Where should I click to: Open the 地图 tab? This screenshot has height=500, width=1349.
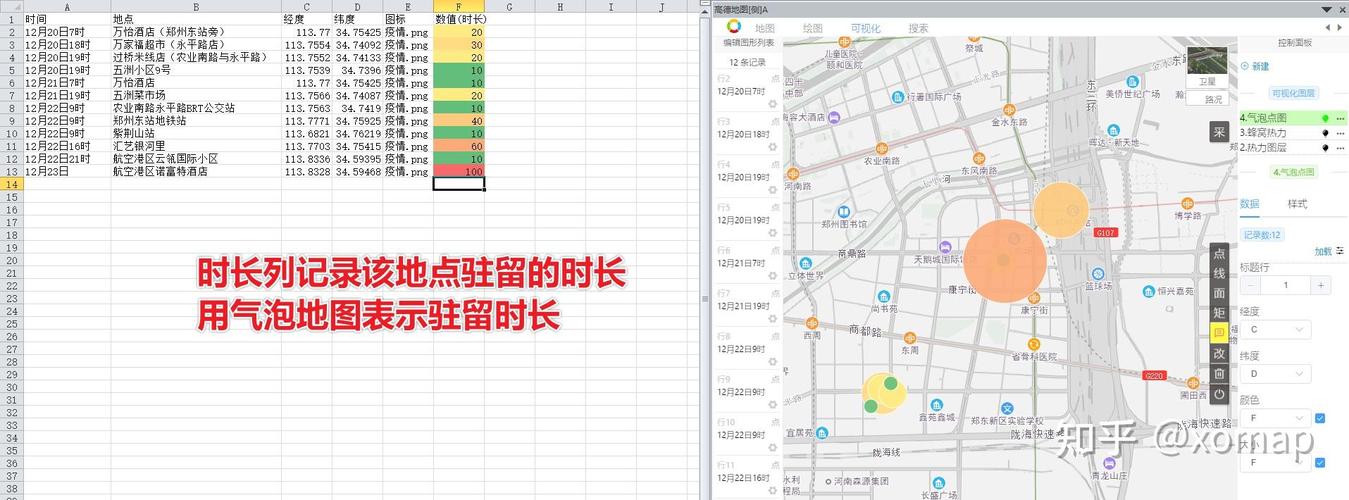coord(765,28)
